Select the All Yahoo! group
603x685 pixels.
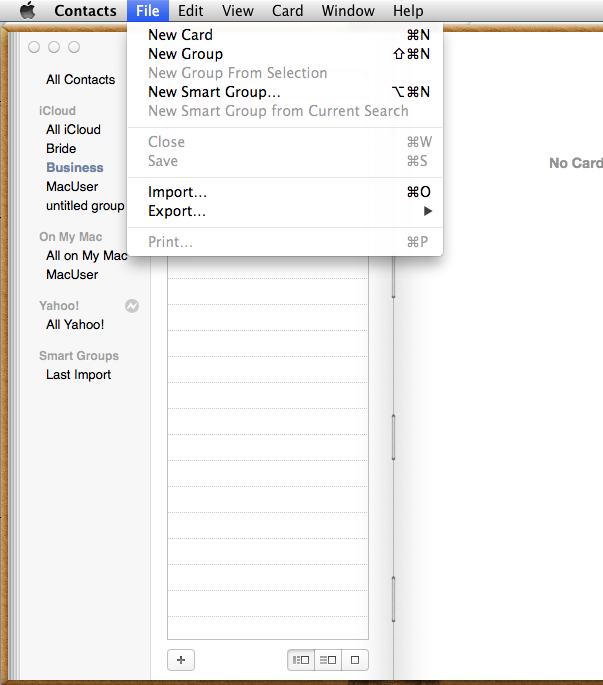point(75,325)
